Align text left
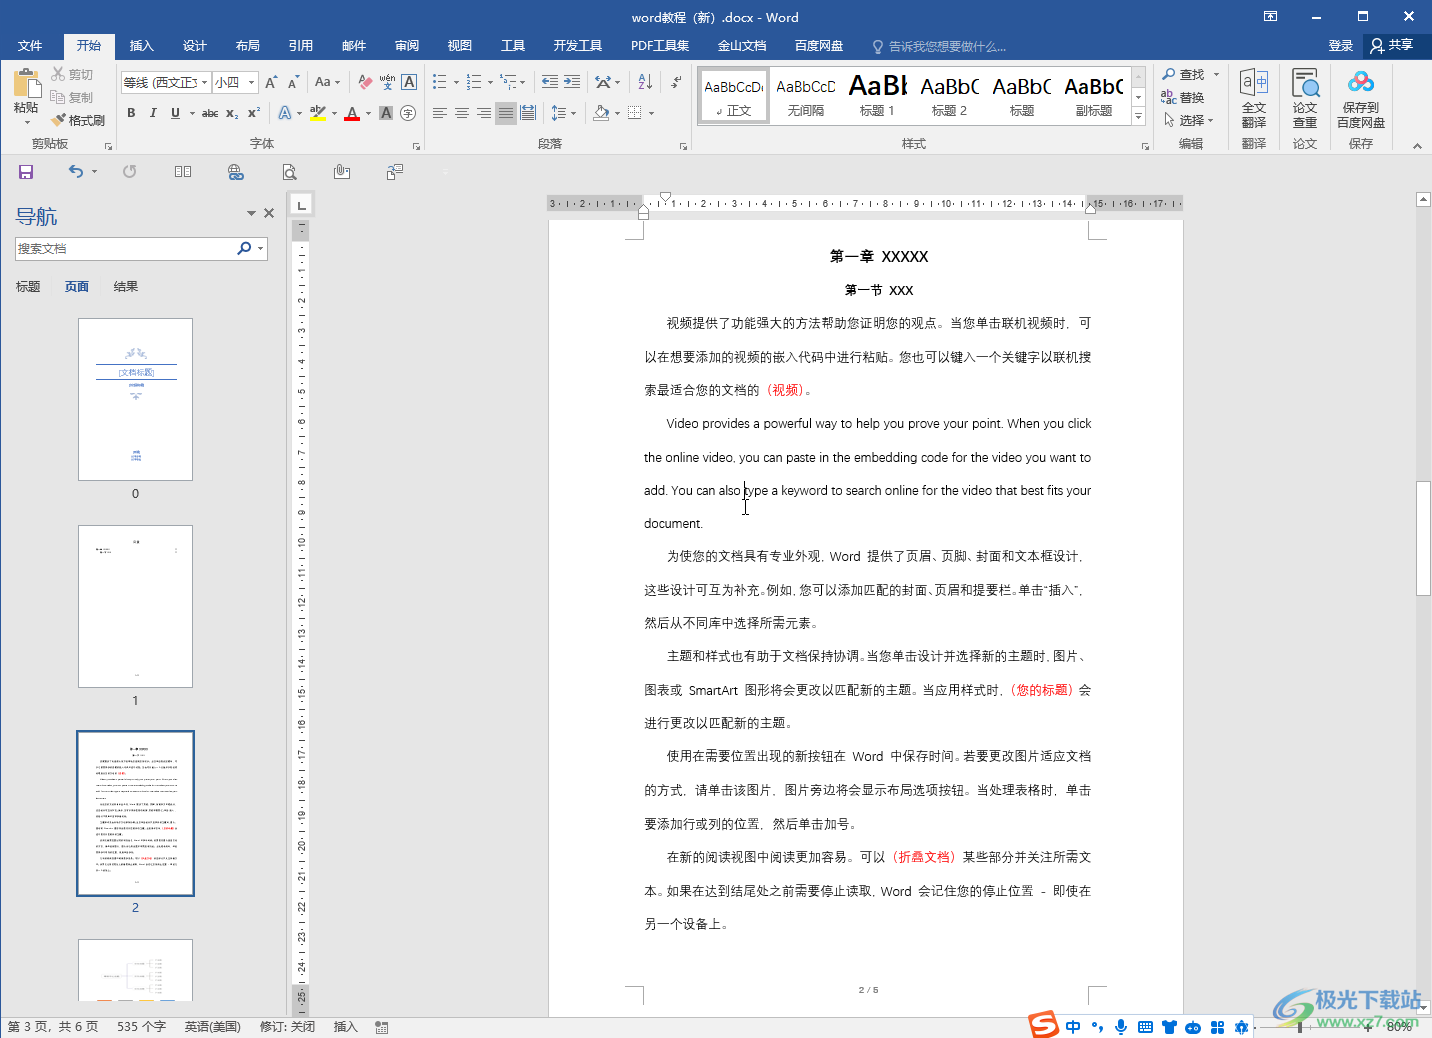This screenshot has width=1432, height=1038. [x=440, y=113]
